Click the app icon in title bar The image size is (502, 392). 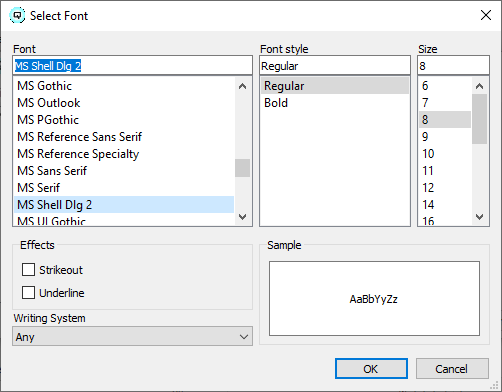click(17, 15)
